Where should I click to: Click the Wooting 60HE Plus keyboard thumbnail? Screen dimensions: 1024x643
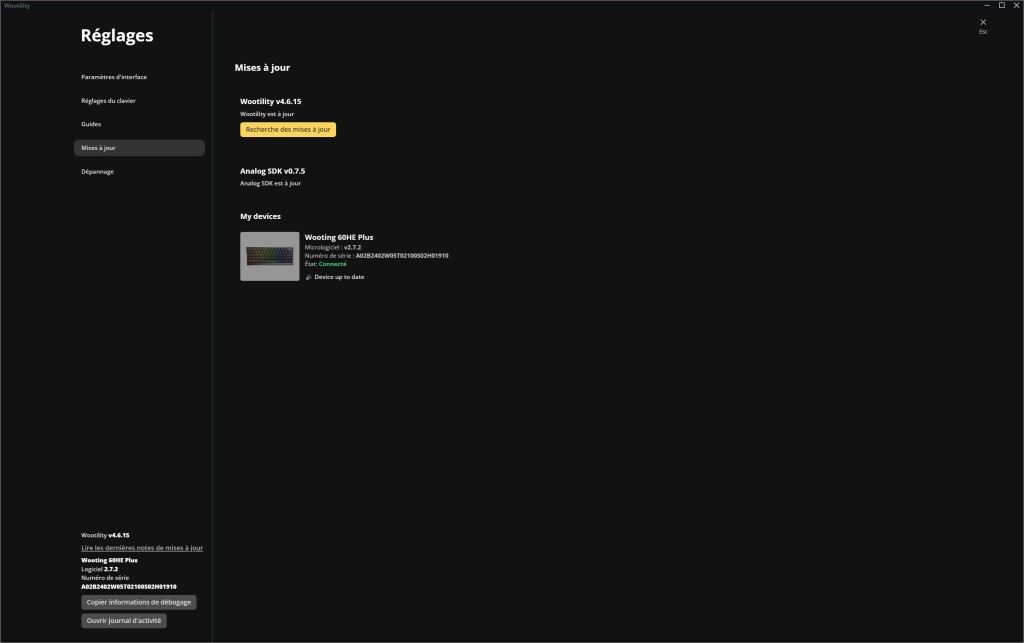tap(270, 257)
